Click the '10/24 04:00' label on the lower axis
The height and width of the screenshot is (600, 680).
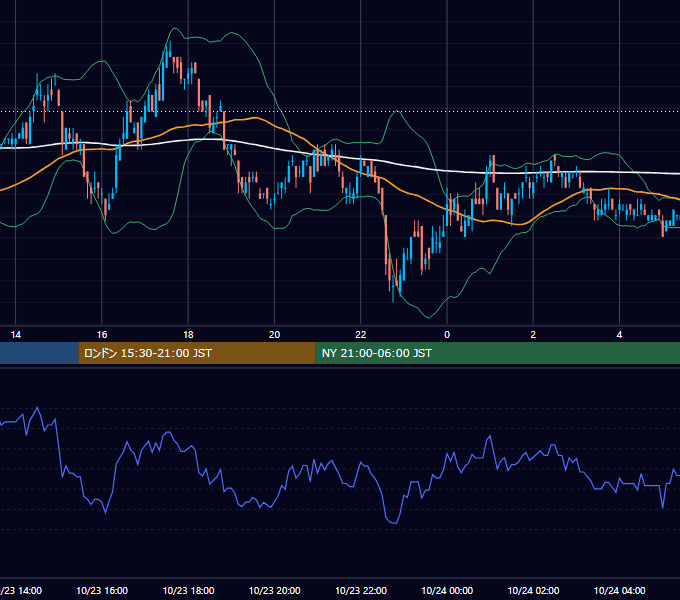click(619, 590)
